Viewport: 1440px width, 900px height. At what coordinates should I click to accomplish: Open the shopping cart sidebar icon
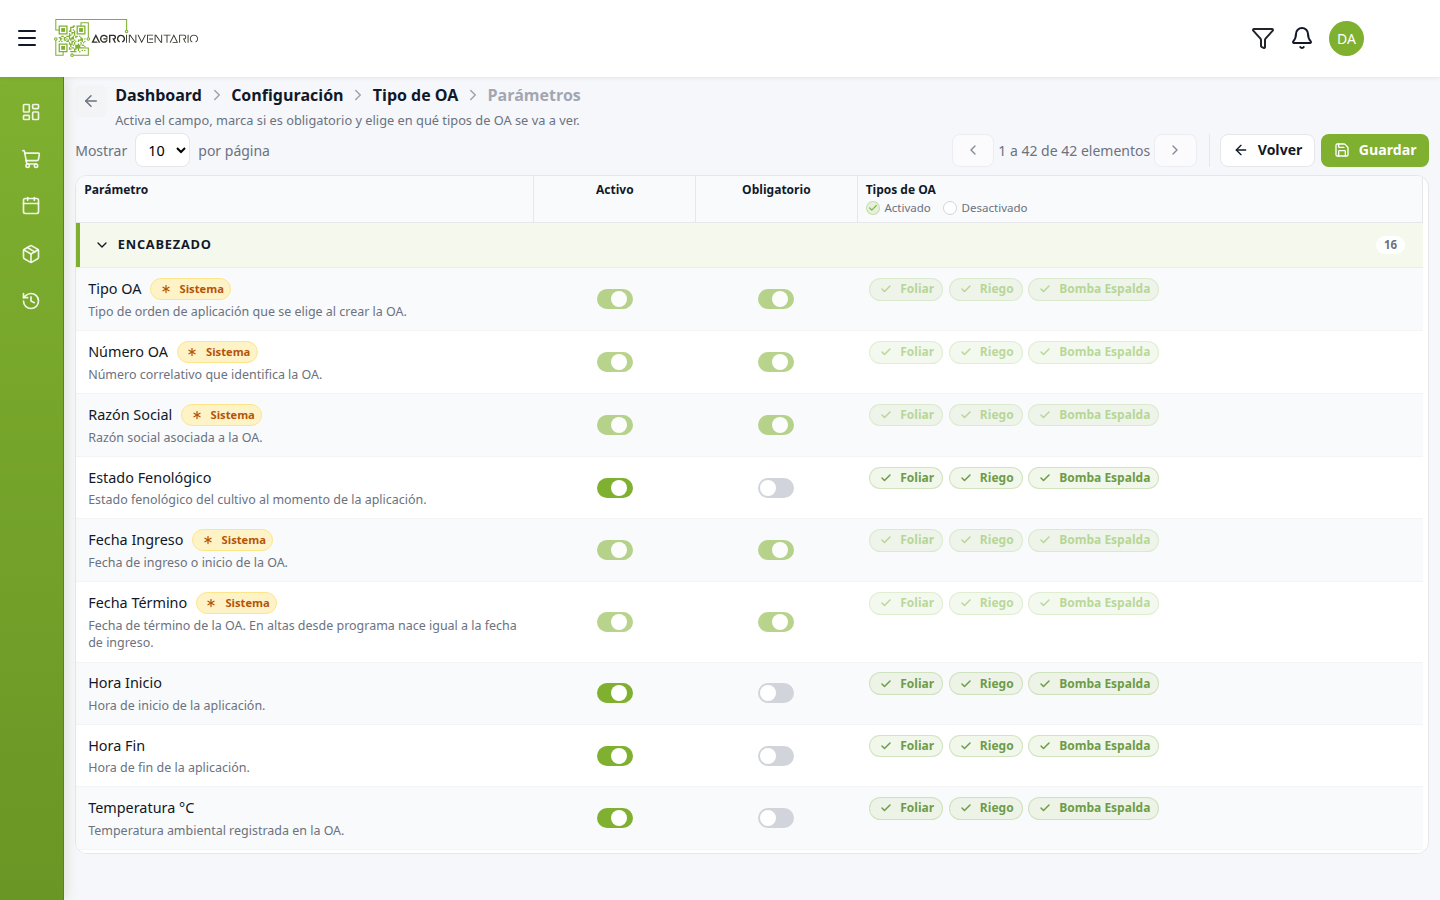pyautogui.click(x=31, y=159)
